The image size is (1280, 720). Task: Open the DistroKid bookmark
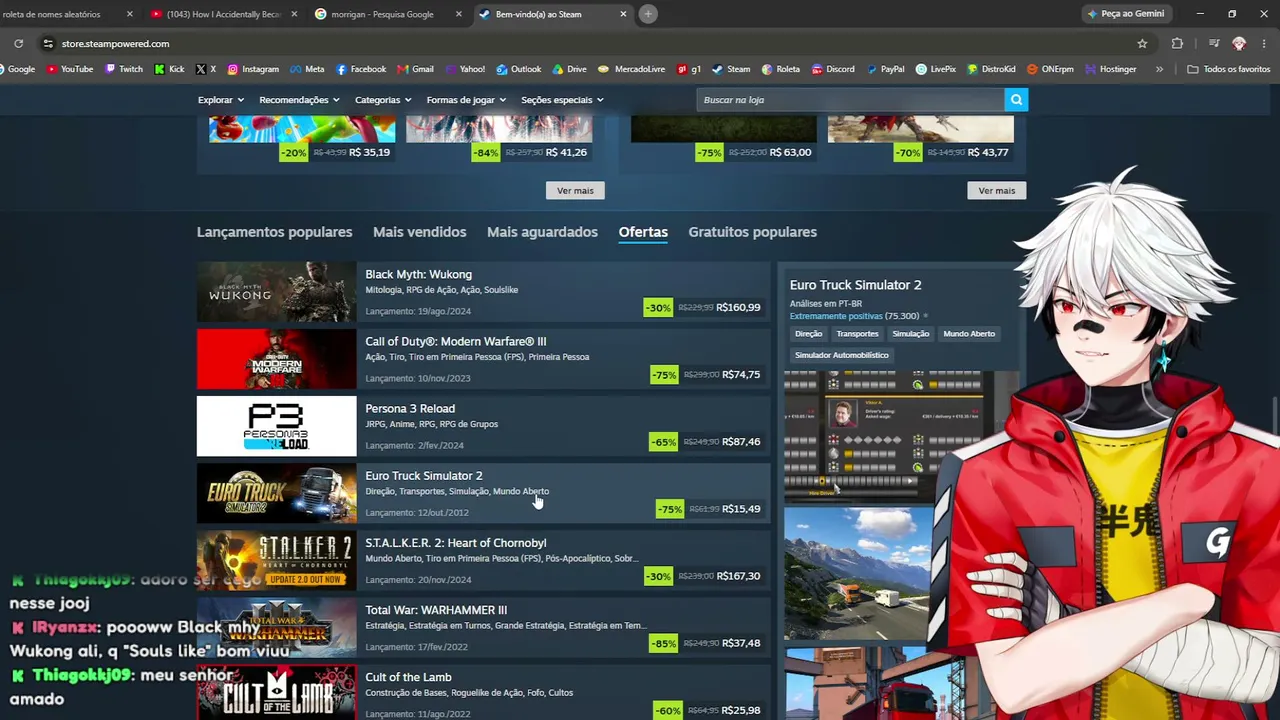pos(991,69)
